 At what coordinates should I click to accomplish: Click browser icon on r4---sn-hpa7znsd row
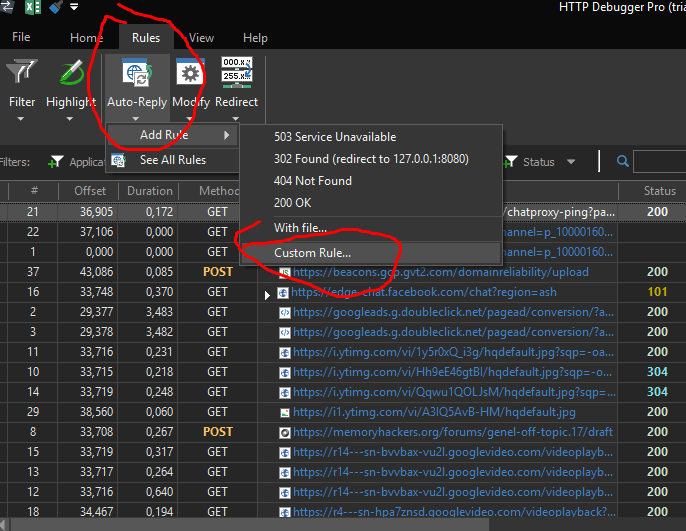pyautogui.click(x=285, y=513)
